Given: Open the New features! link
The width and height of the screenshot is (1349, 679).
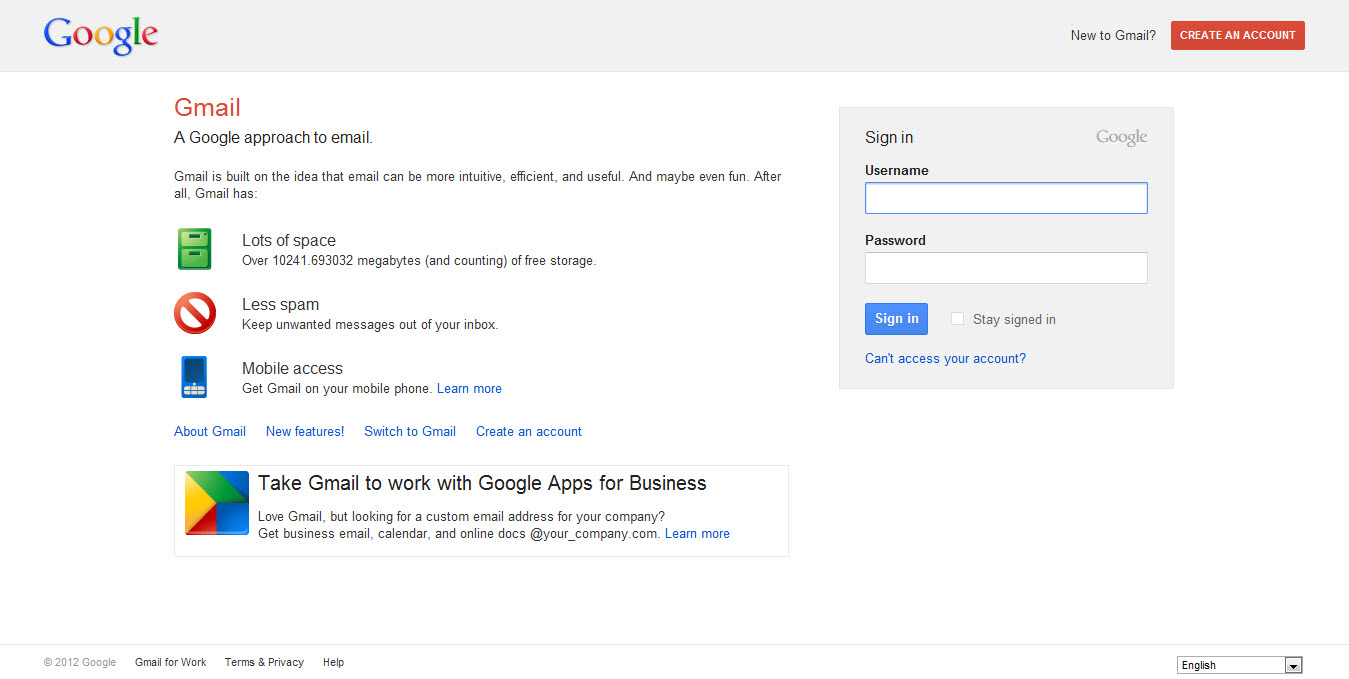Looking at the screenshot, I should coord(305,431).
